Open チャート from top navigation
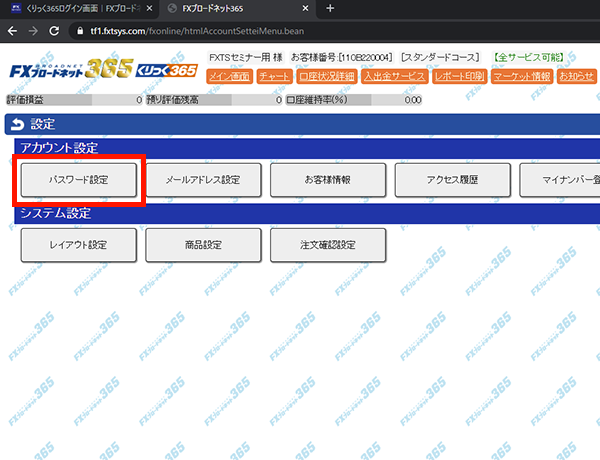Image resolution: width=600 pixels, height=460 pixels. point(274,76)
